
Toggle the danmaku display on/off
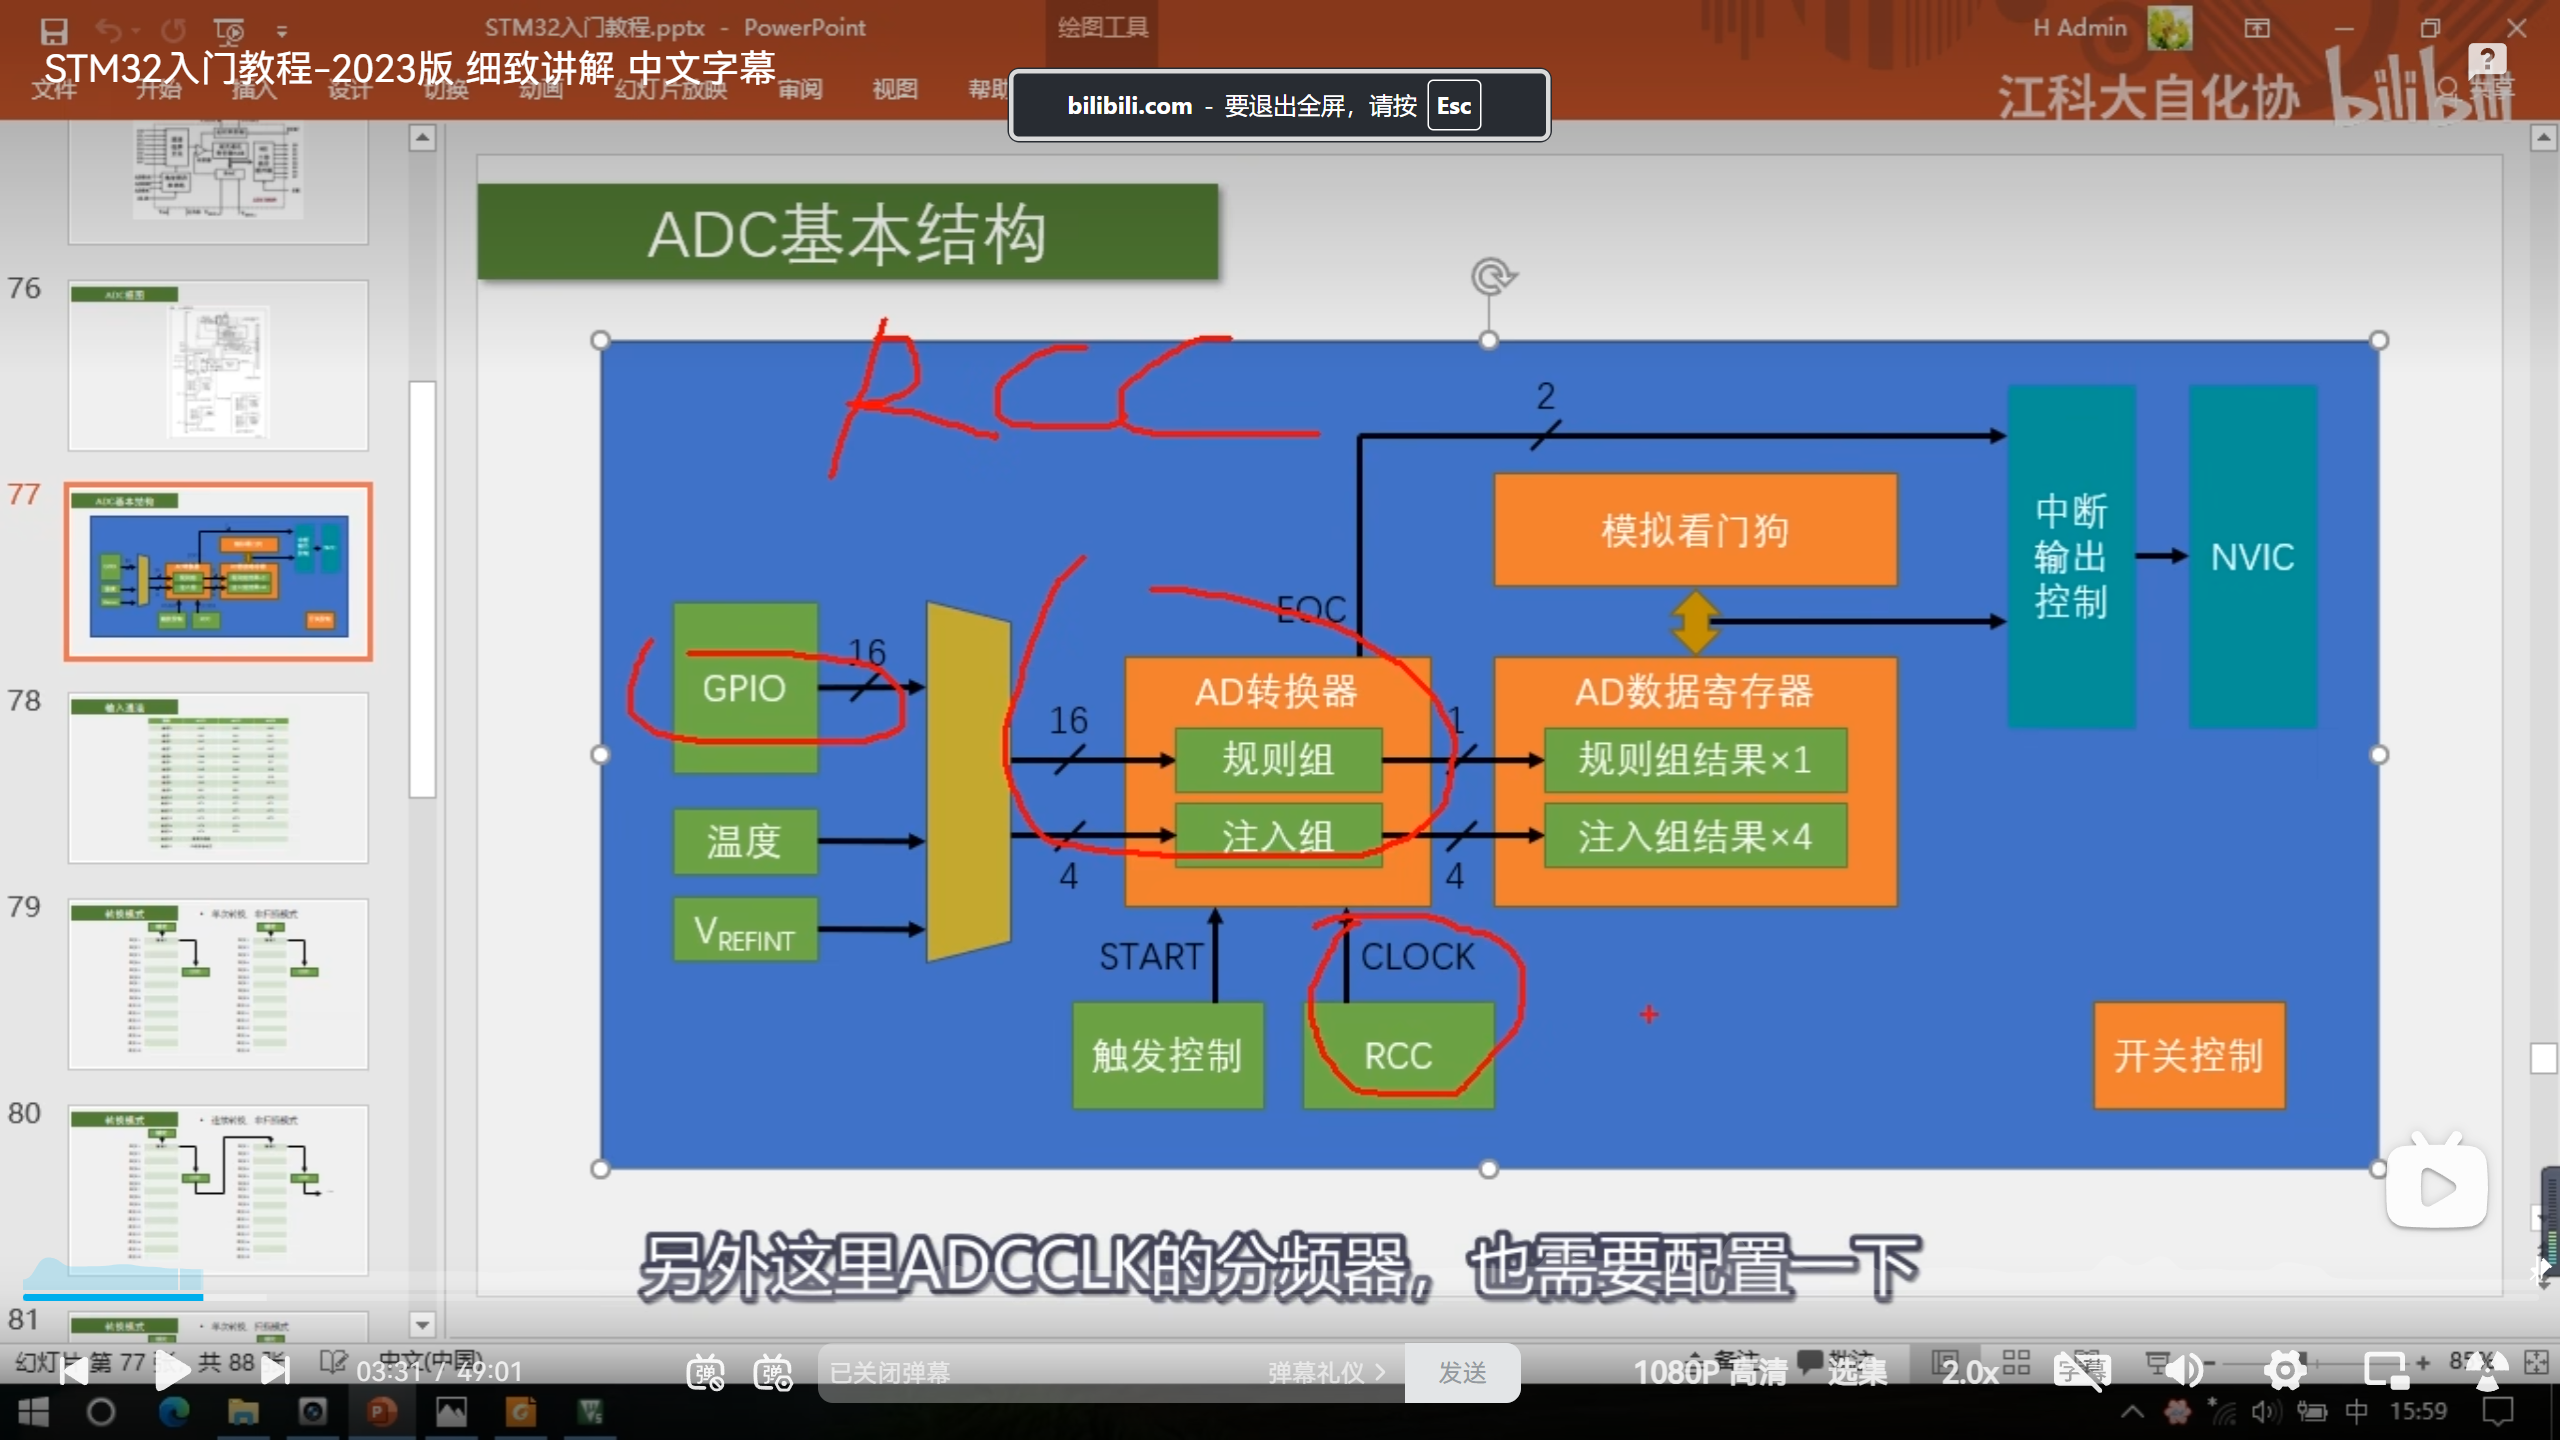(x=705, y=1372)
